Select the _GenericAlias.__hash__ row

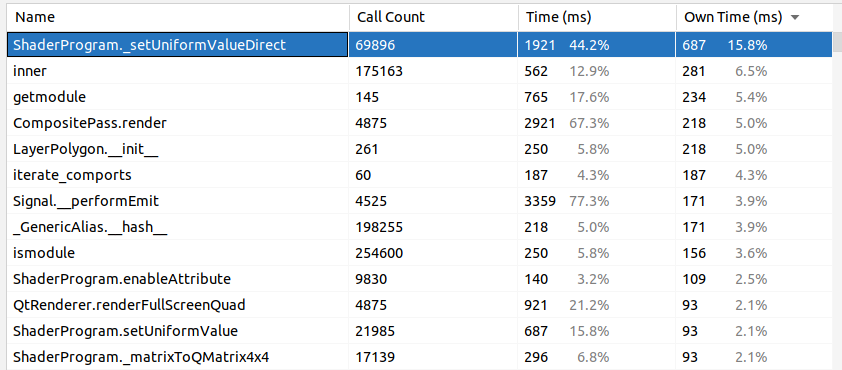[x=419, y=227]
